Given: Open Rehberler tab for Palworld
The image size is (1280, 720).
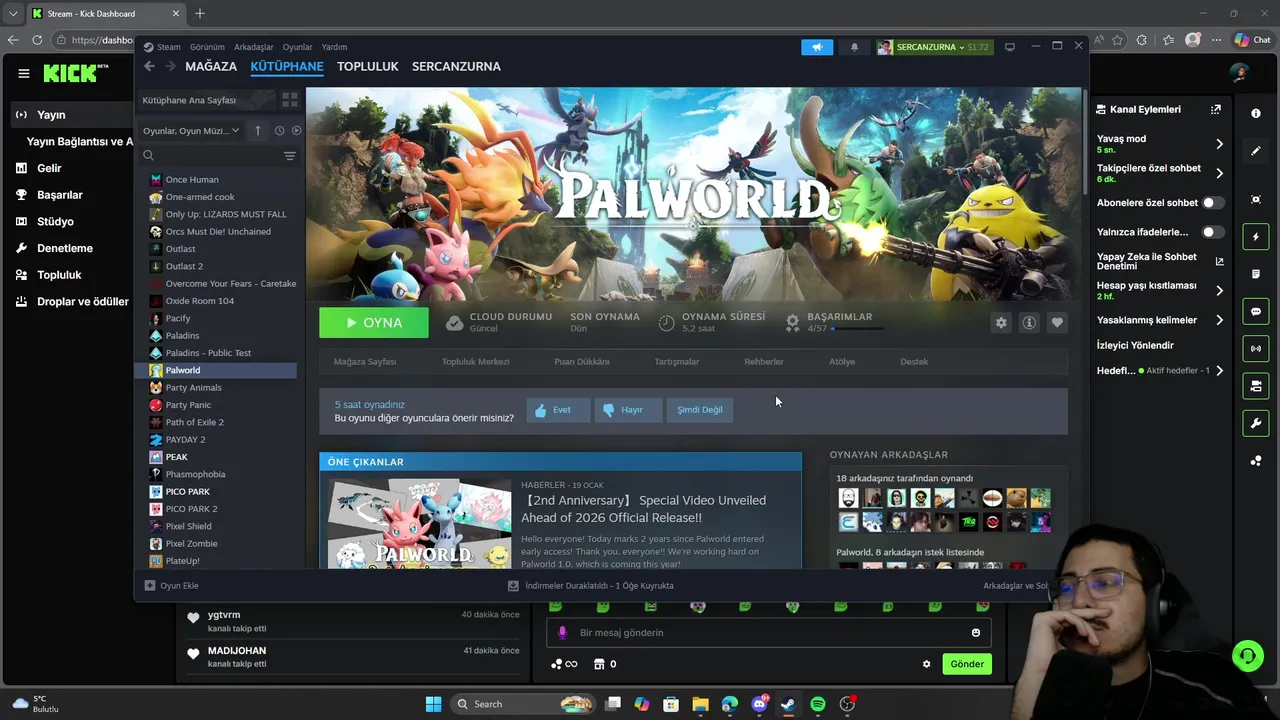Looking at the screenshot, I should point(764,362).
